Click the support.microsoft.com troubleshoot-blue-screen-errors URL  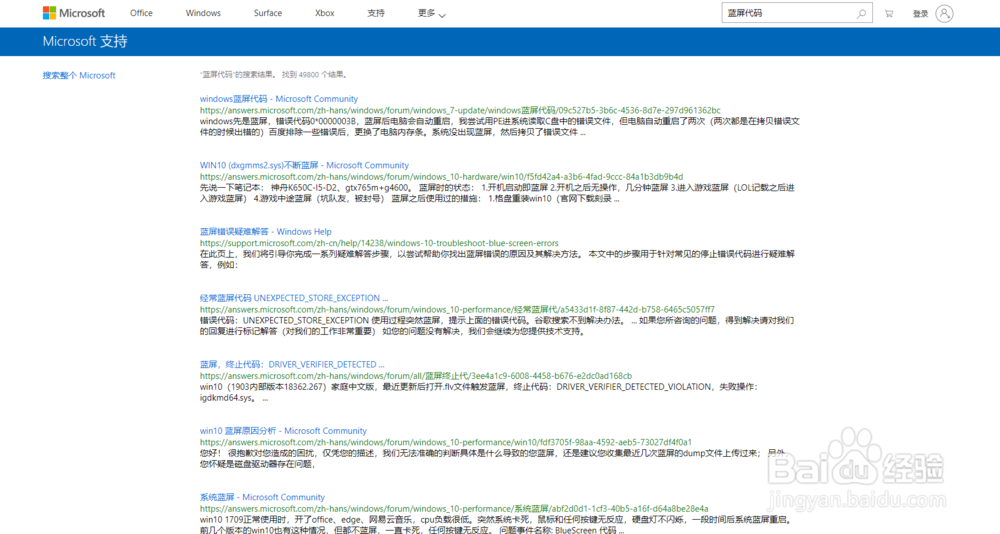379,243
